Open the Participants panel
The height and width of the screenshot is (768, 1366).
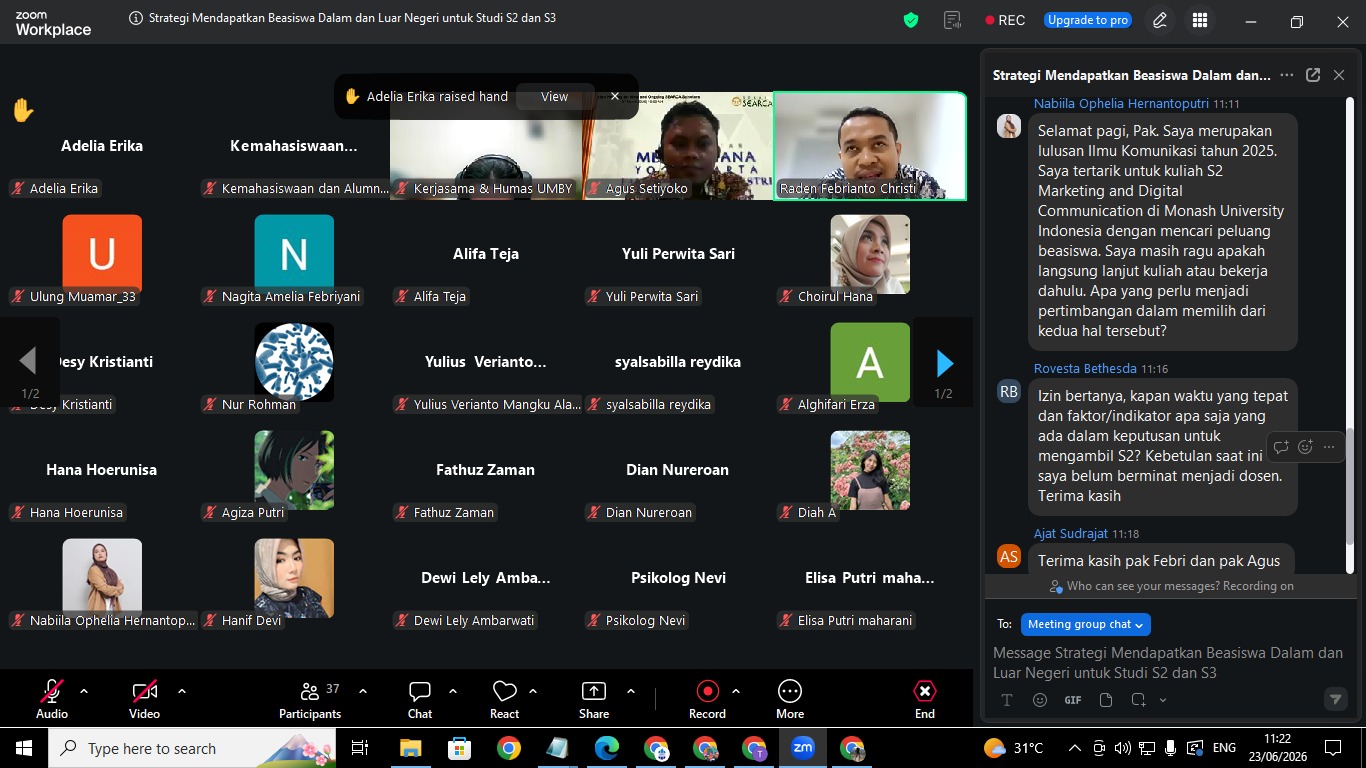point(311,698)
